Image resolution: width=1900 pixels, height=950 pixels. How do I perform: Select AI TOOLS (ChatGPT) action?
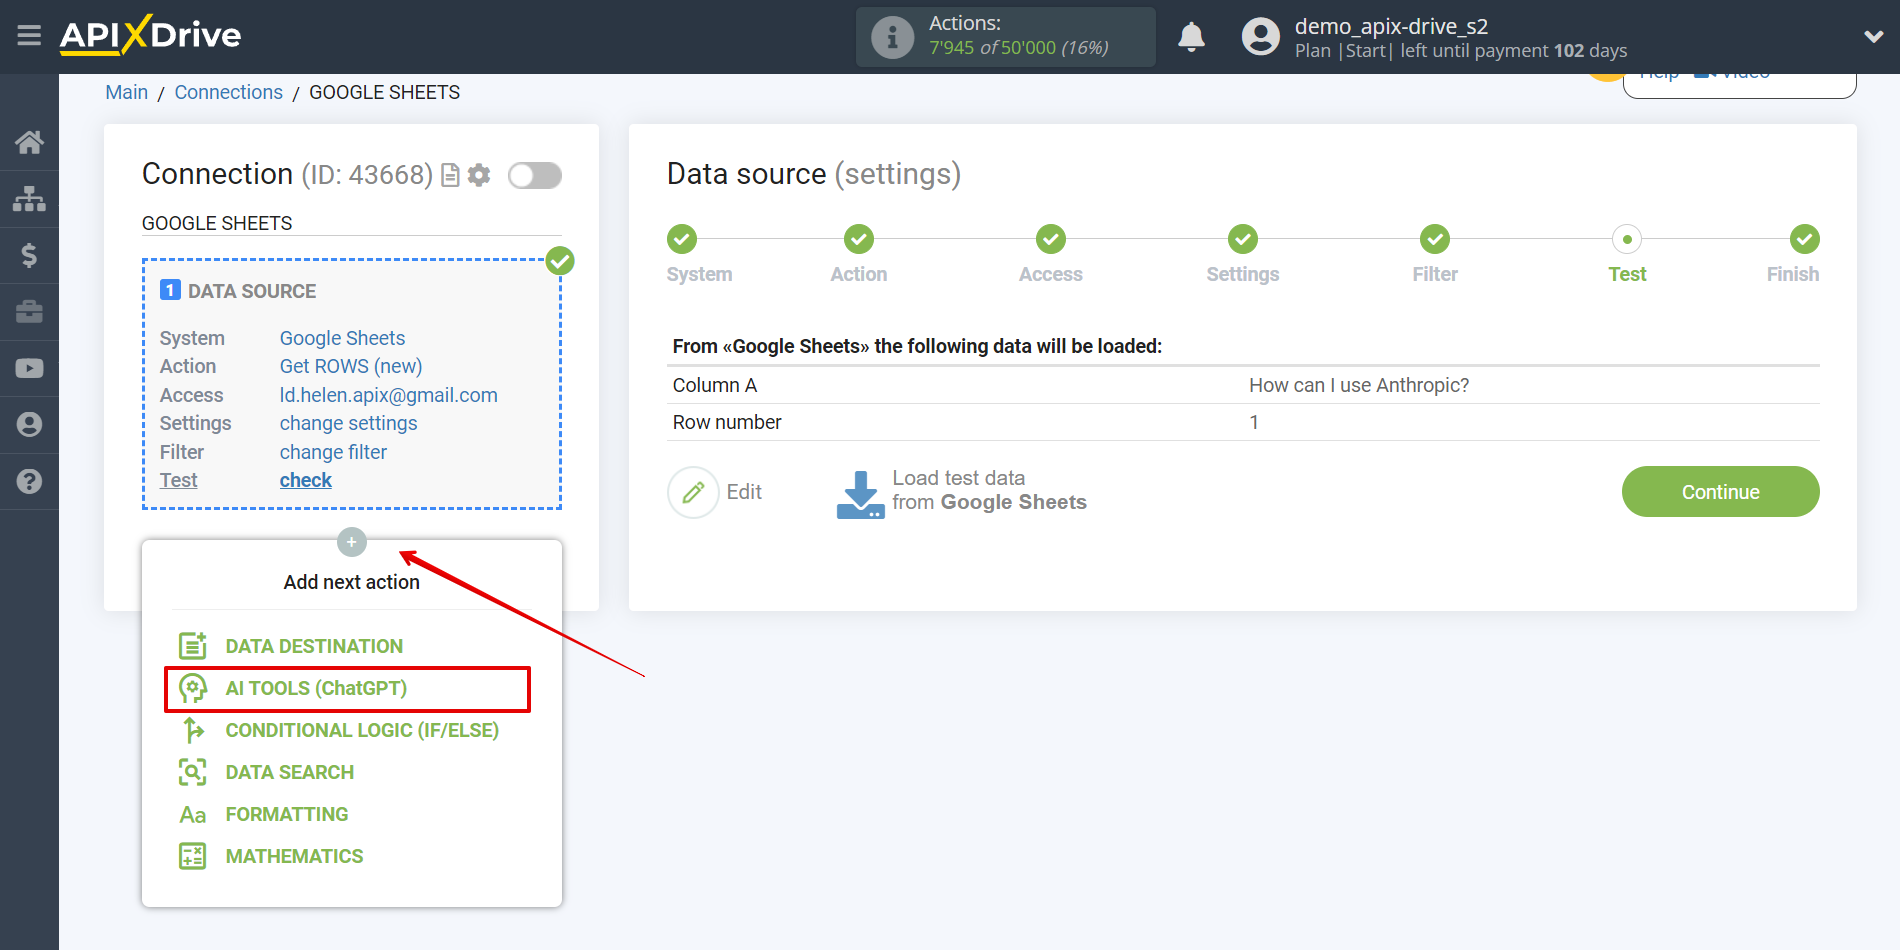pos(316,688)
